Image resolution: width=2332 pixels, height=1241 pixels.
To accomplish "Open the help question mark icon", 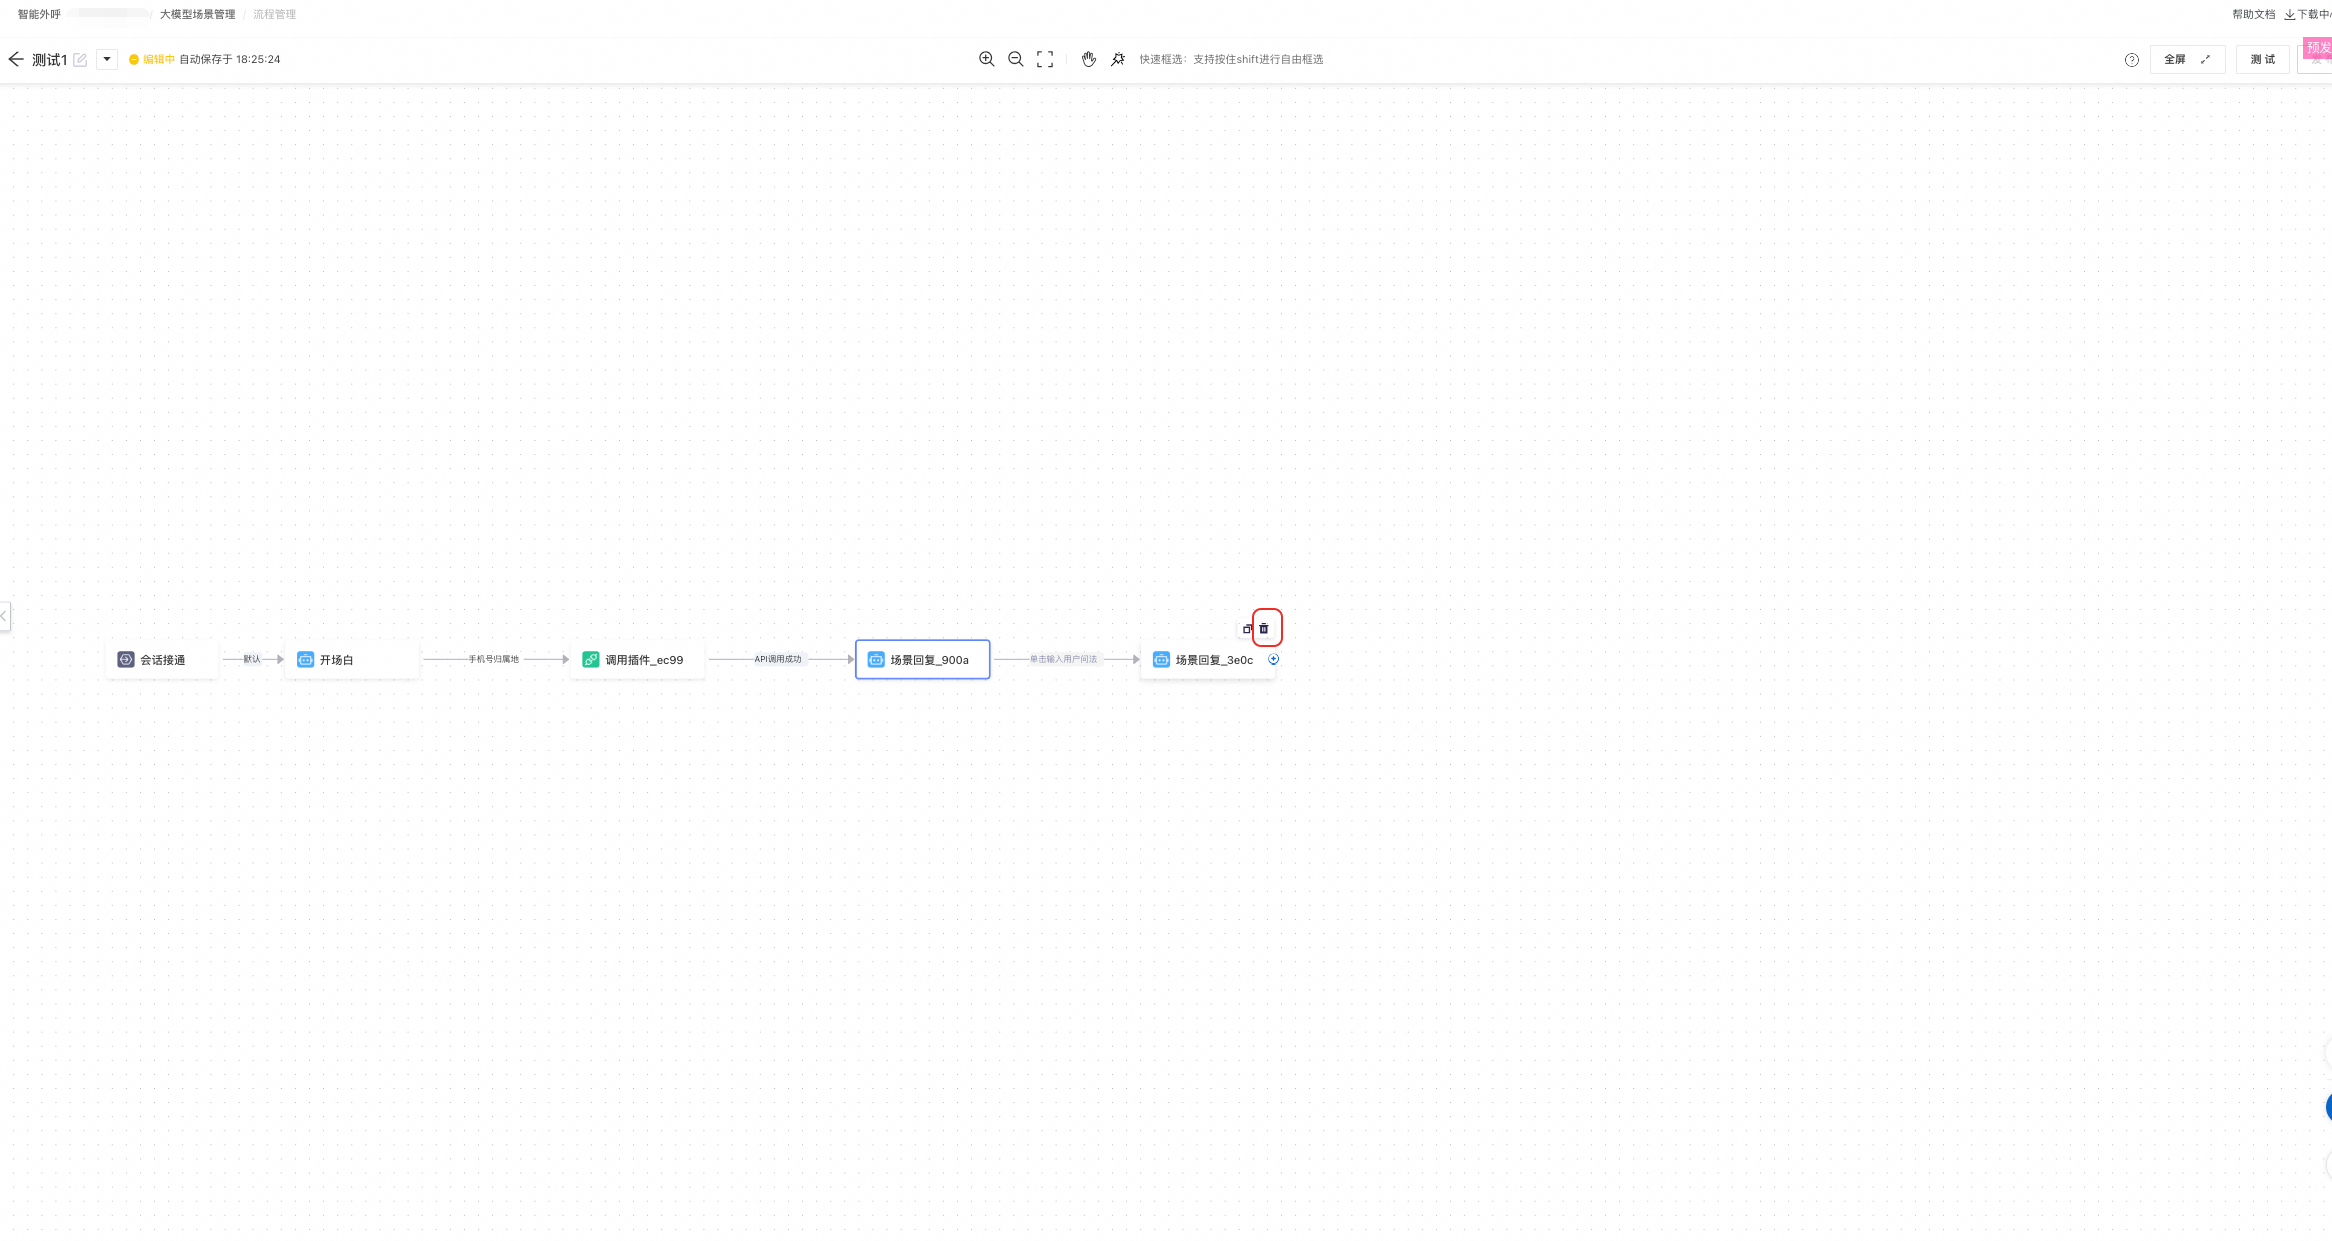I will coord(2132,60).
